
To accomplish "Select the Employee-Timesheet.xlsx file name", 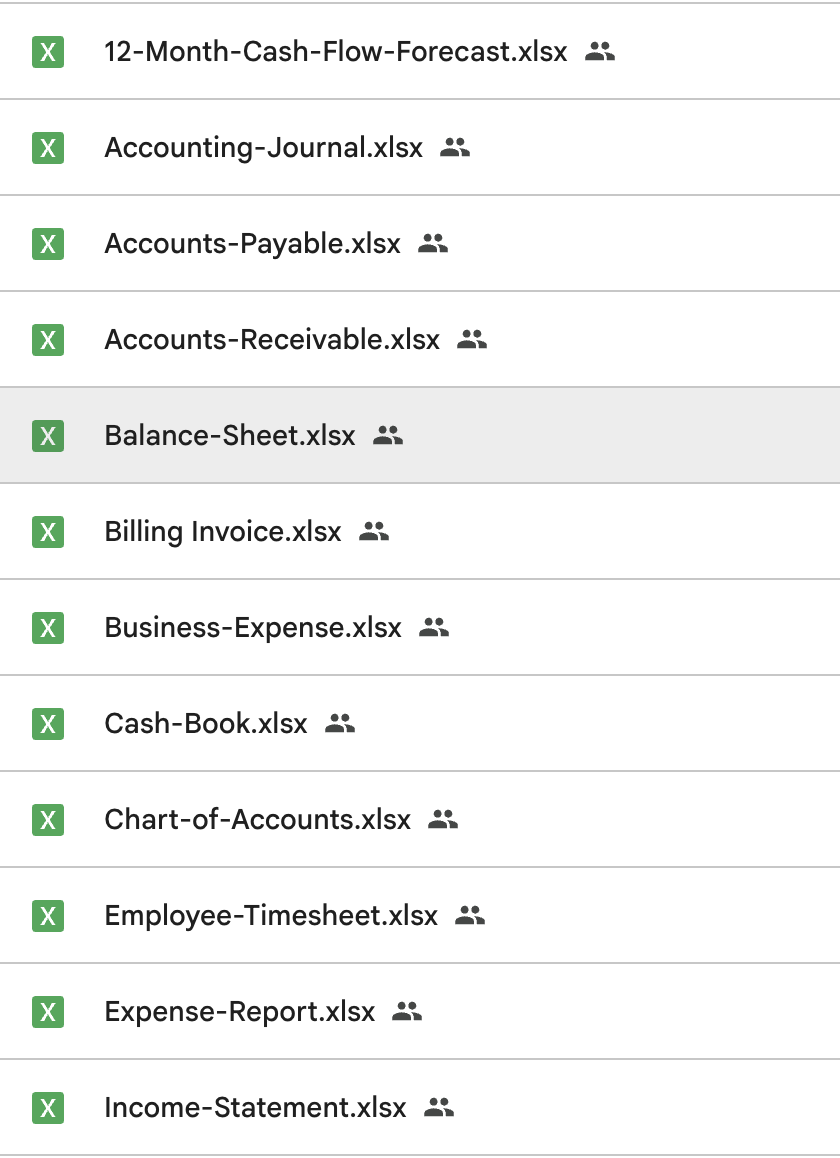I will [270, 916].
